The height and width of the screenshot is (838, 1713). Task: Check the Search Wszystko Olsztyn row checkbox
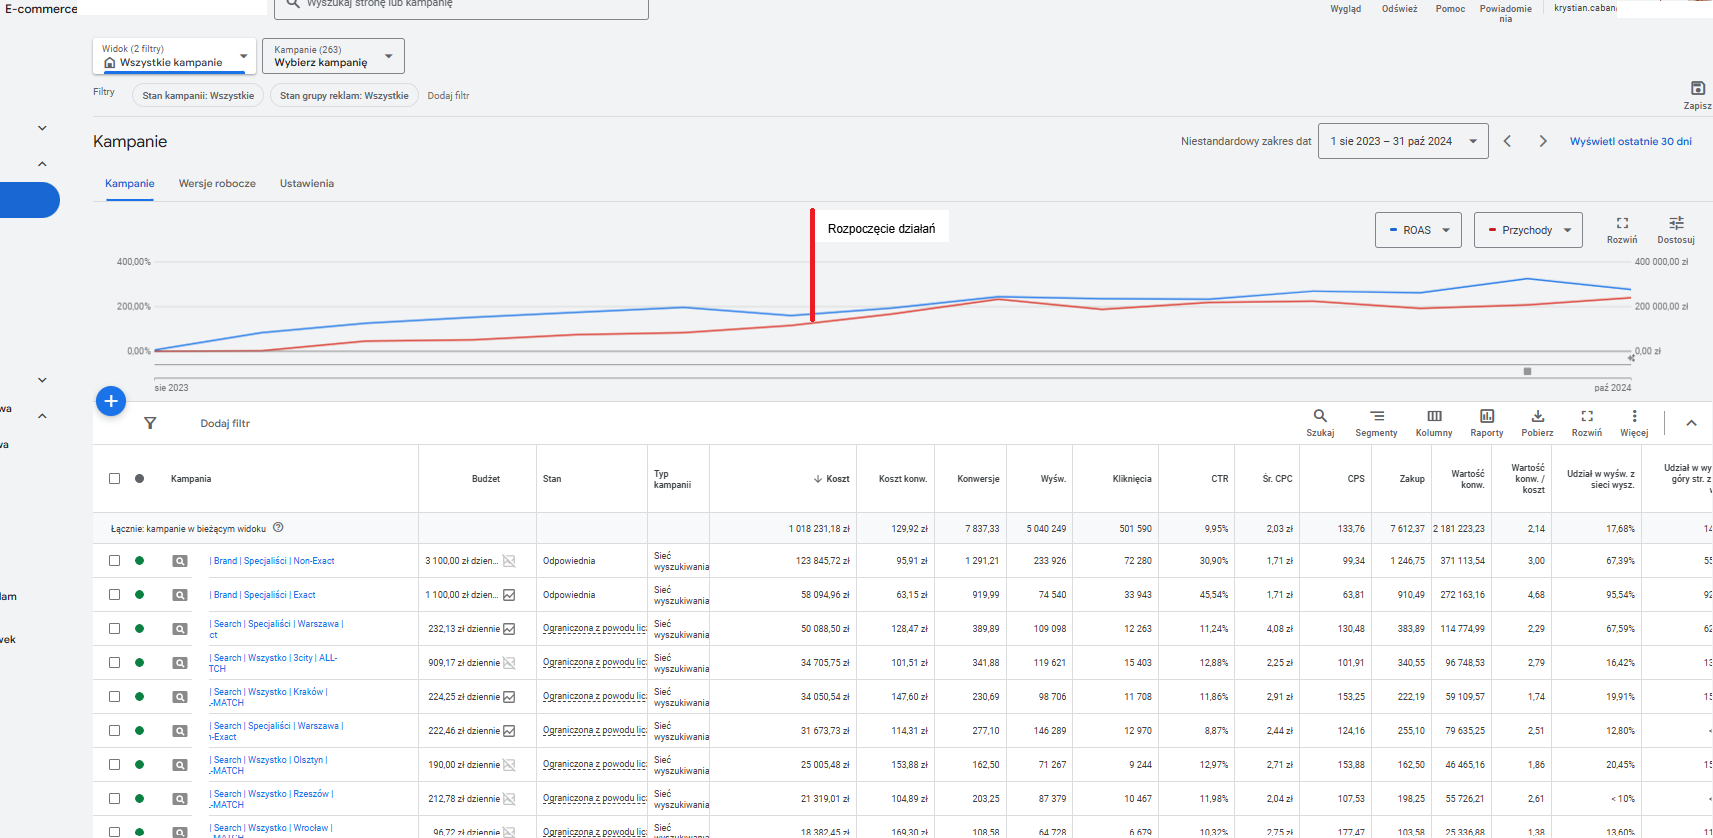click(x=114, y=765)
